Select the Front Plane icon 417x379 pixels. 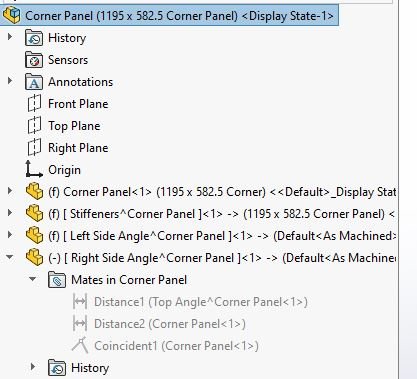pos(34,104)
